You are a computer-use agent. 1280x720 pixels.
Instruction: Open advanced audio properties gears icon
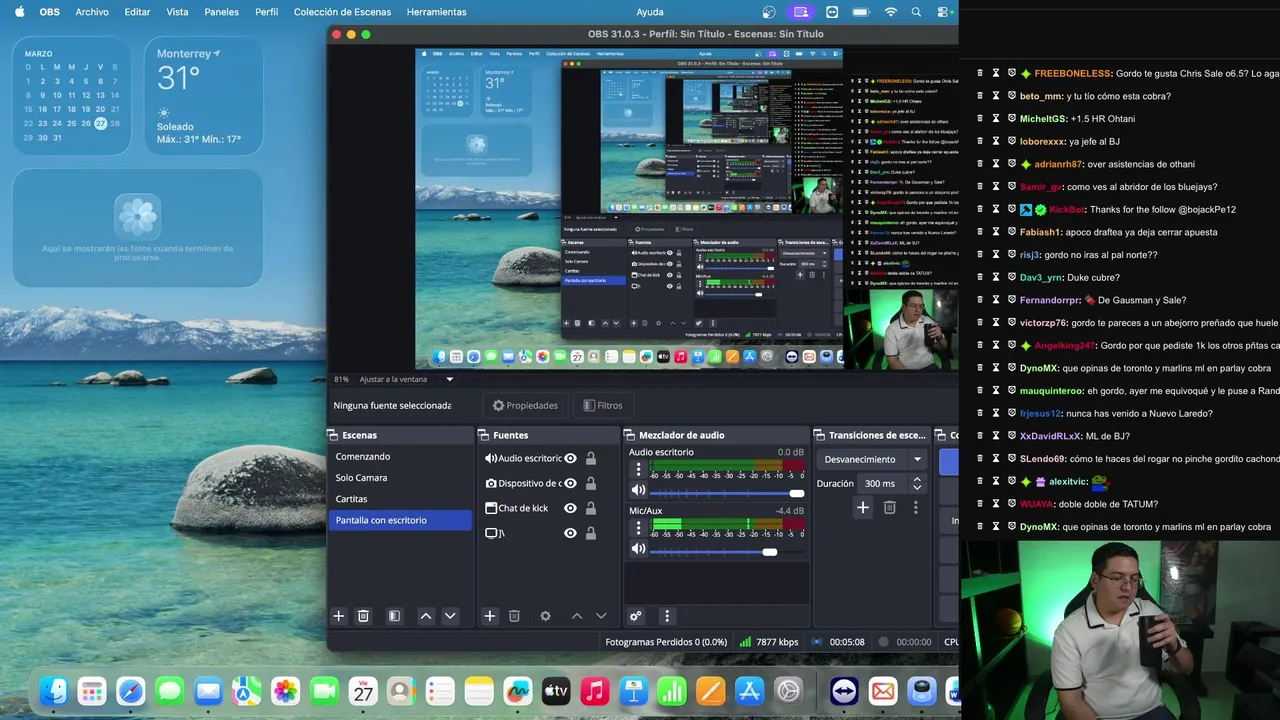point(635,616)
